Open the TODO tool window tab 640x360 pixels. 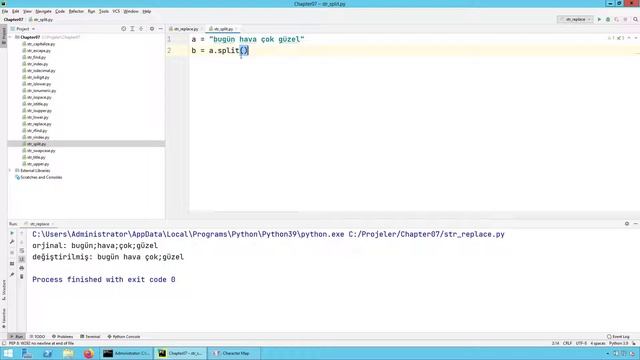tap(37, 337)
